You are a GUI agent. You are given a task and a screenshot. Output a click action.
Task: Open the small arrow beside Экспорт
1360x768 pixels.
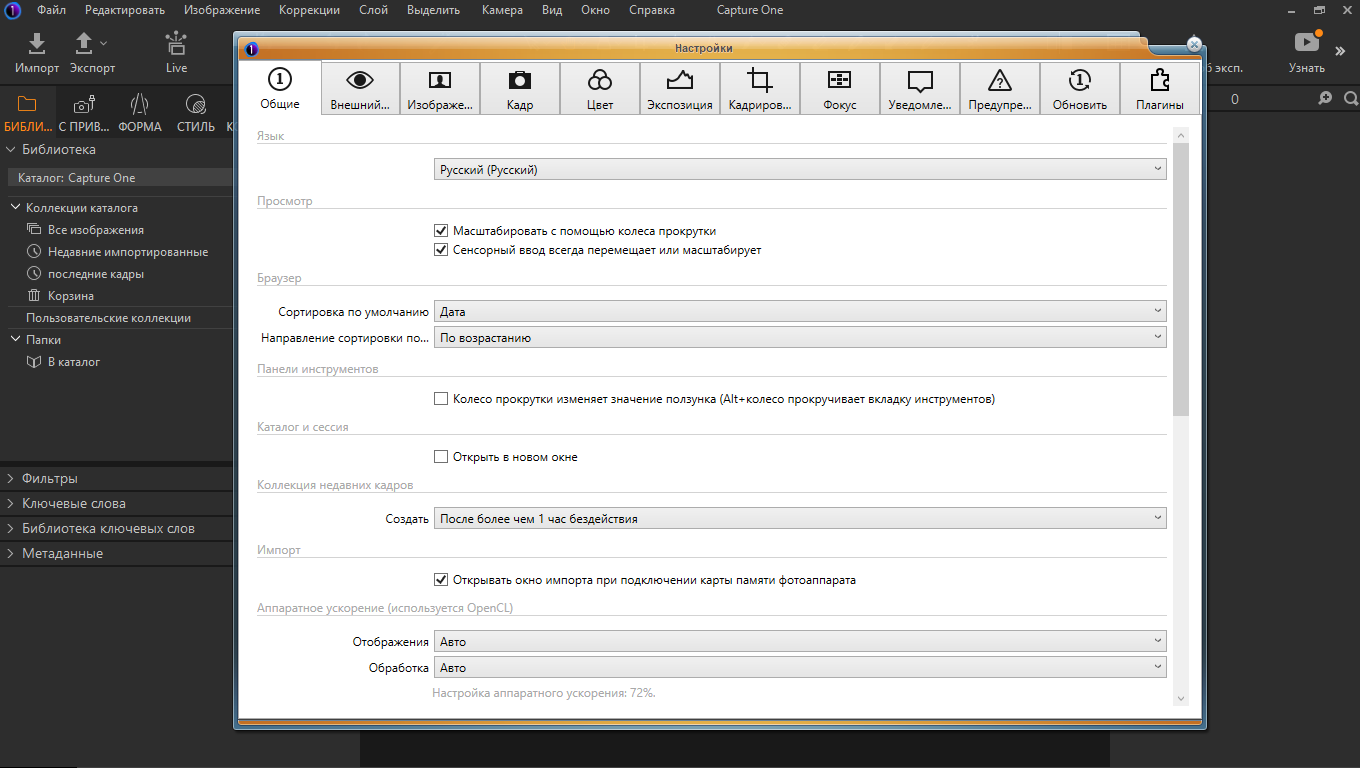tap(104, 44)
